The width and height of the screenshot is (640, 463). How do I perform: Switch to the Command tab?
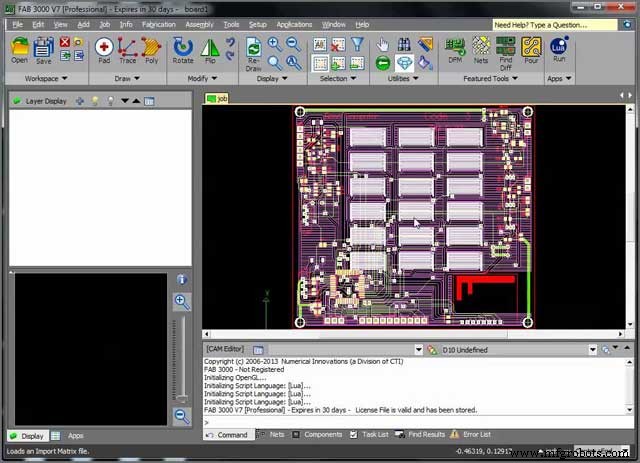coord(228,435)
